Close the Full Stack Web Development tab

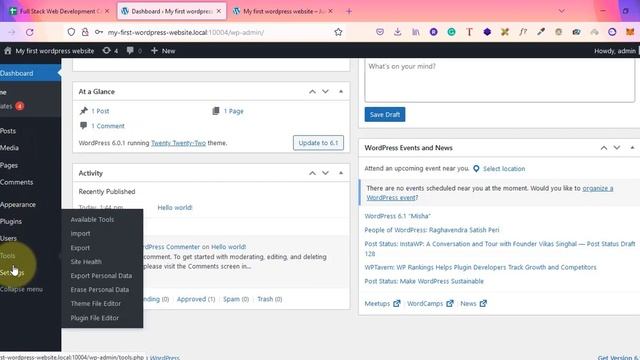pos(107,11)
